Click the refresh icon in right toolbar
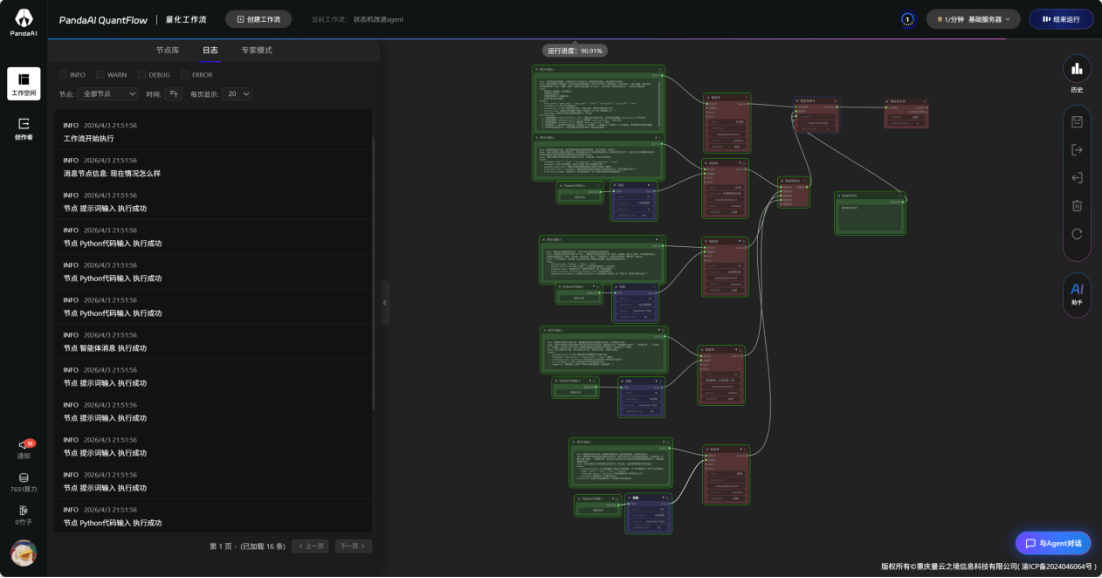This screenshot has height=578, width=1102. pyautogui.click(x=1076, y=234)
